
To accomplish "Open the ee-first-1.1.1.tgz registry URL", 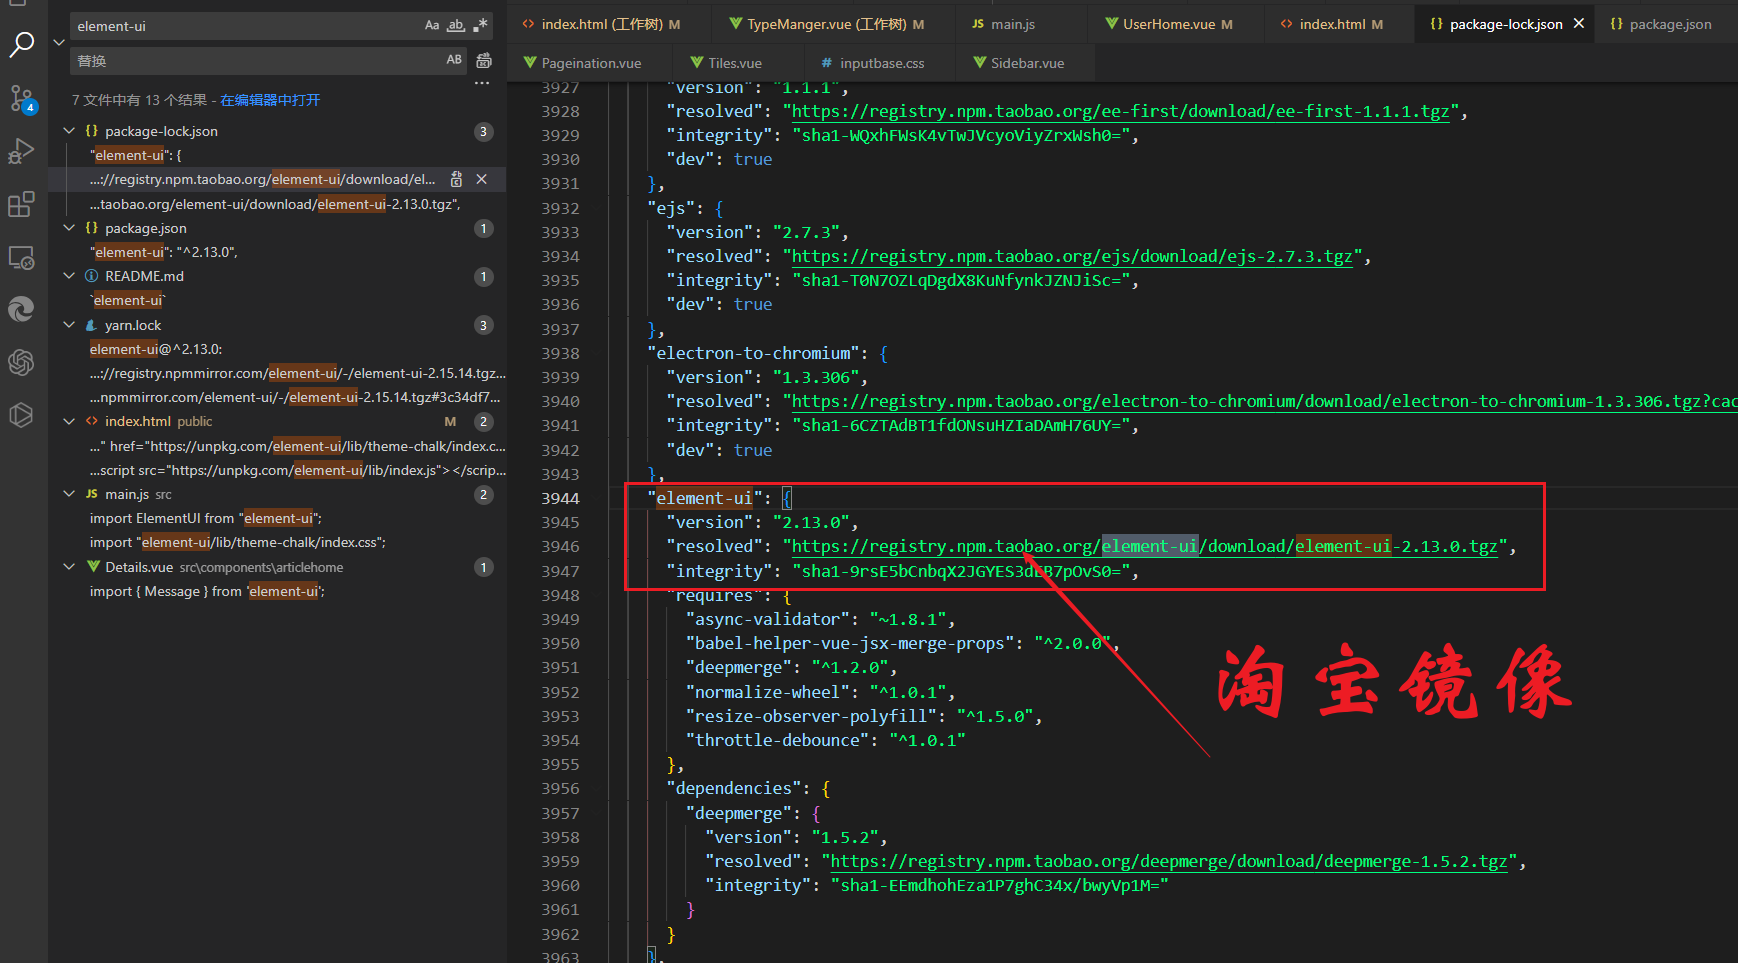I will point(1120,111).
